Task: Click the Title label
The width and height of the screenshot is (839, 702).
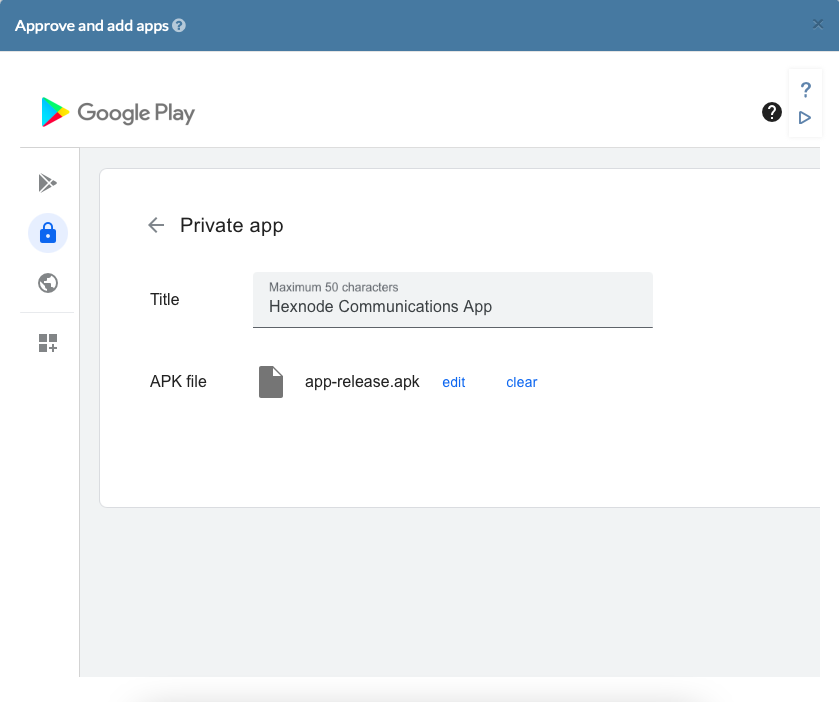Action: [165, 300]
